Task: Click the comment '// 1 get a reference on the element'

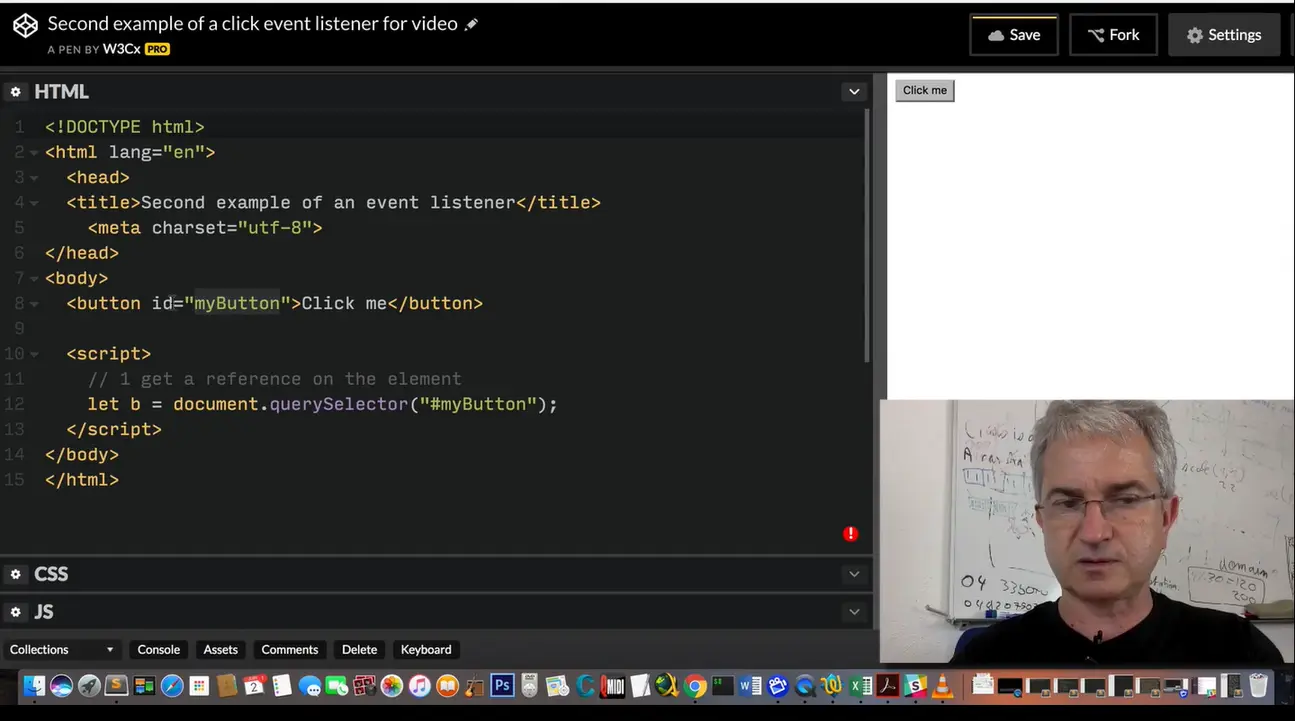Action: [x=275, y=379]
